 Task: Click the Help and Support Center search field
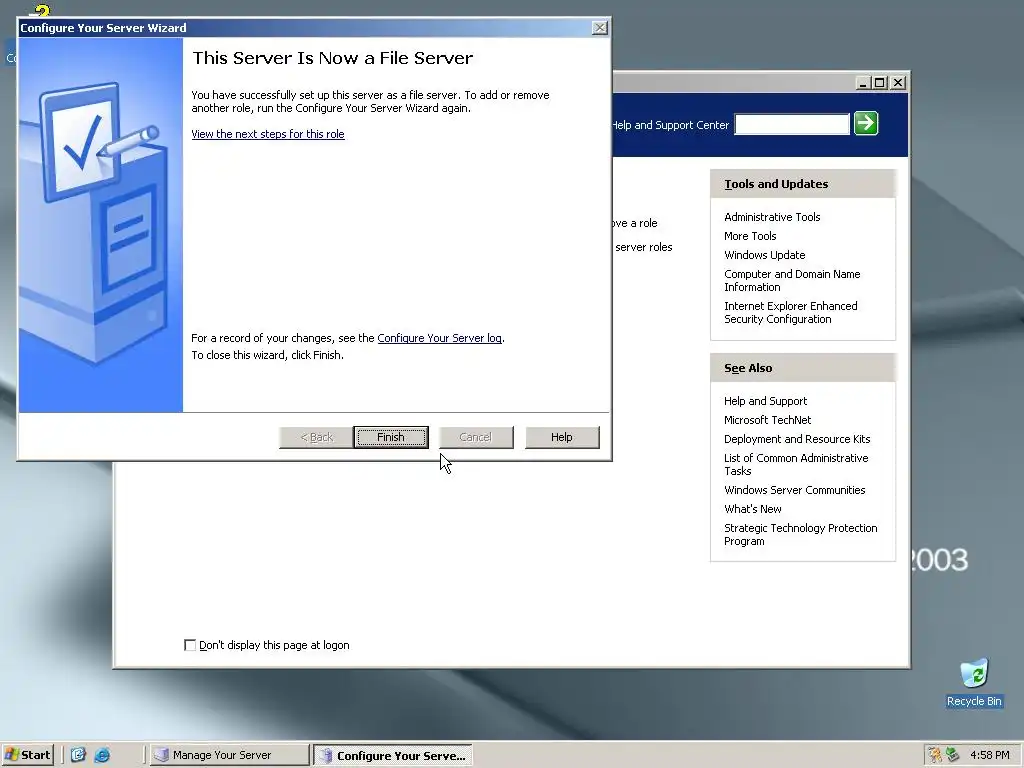(792, 124)
